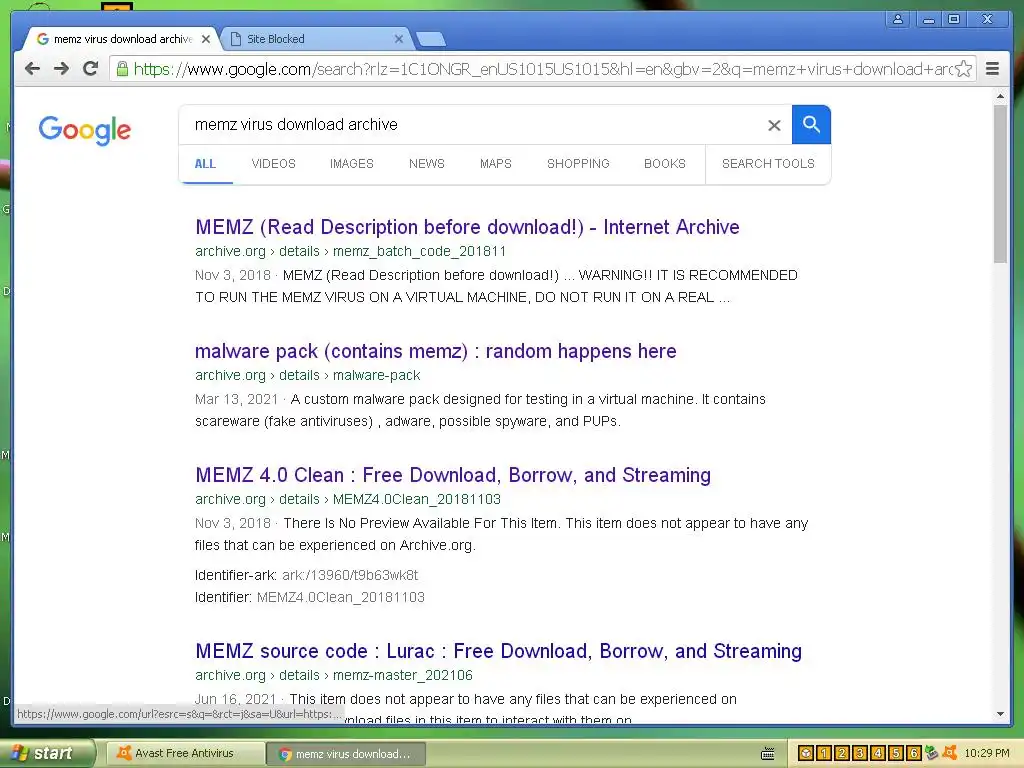Viewport: 1024px width, 768px height.
Task: Select virtual desktop 6 tray icon
Action: pos(914,753)
